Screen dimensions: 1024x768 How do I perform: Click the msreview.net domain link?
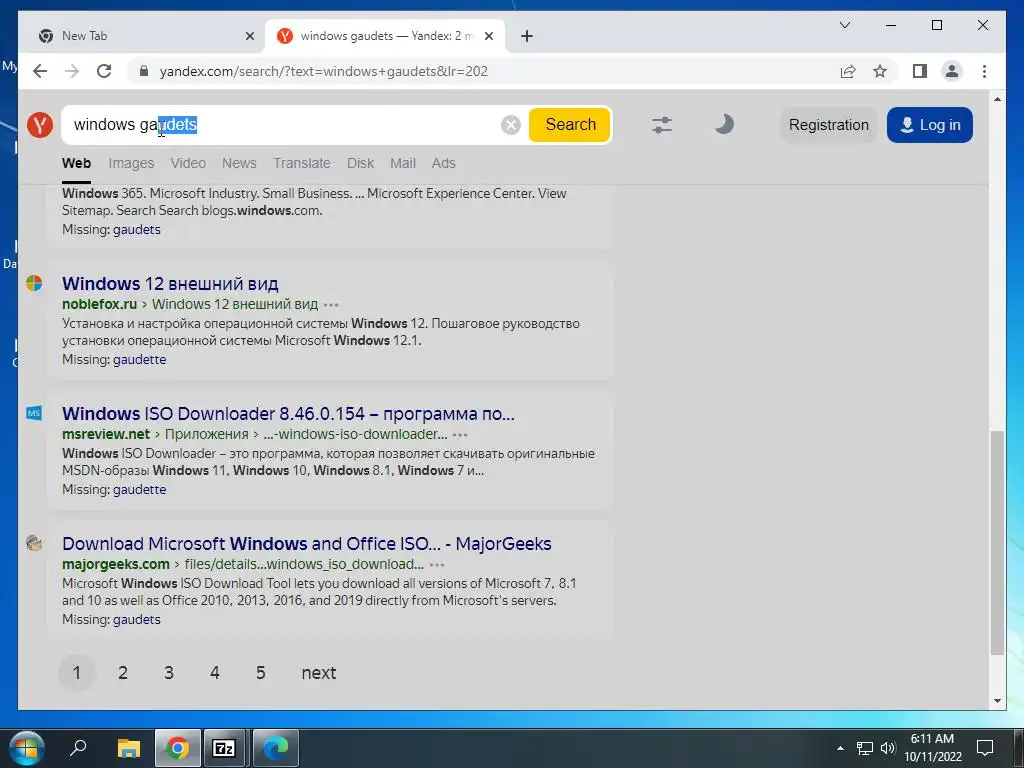click(x=106, y=434)
